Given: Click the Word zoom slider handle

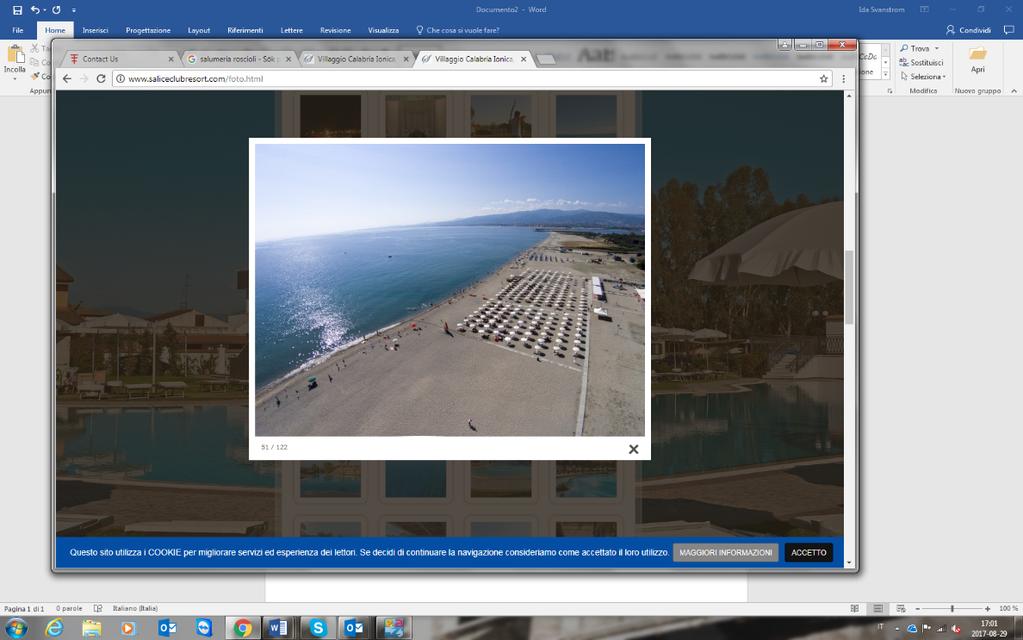Looking at the screenshot, I should pos(952,608).
